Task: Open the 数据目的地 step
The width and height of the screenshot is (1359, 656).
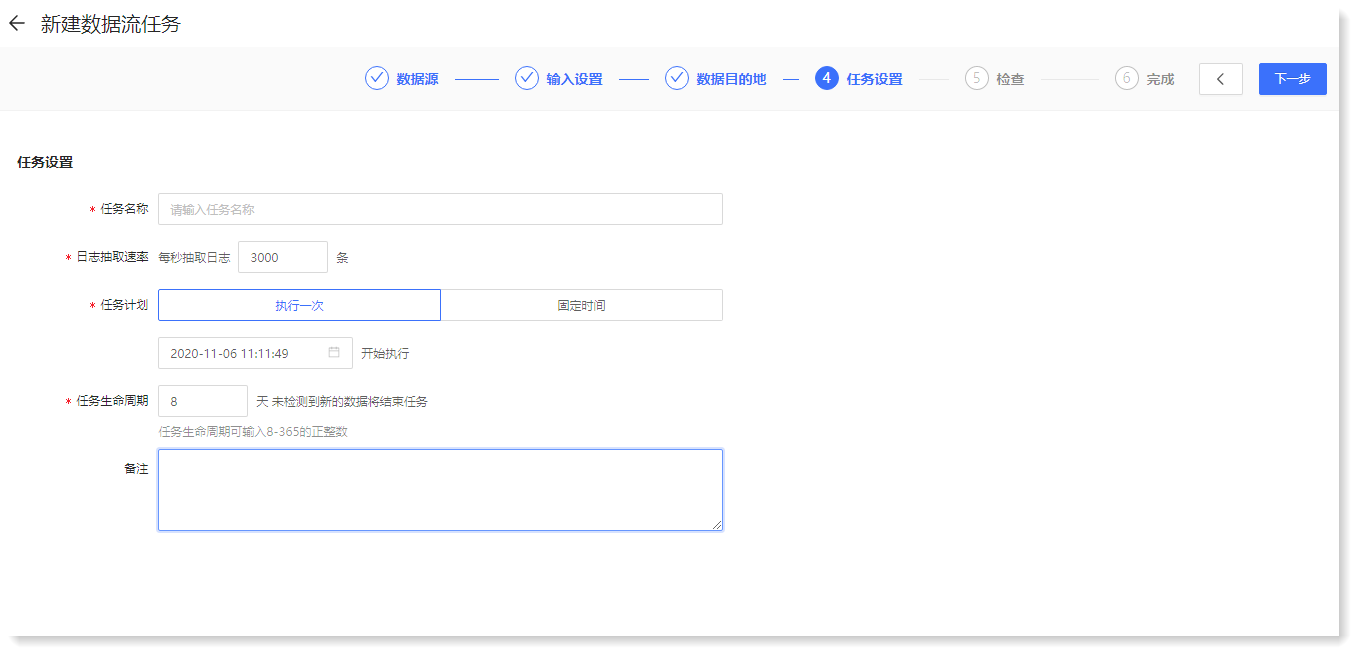Action: [x=731, y=79]
